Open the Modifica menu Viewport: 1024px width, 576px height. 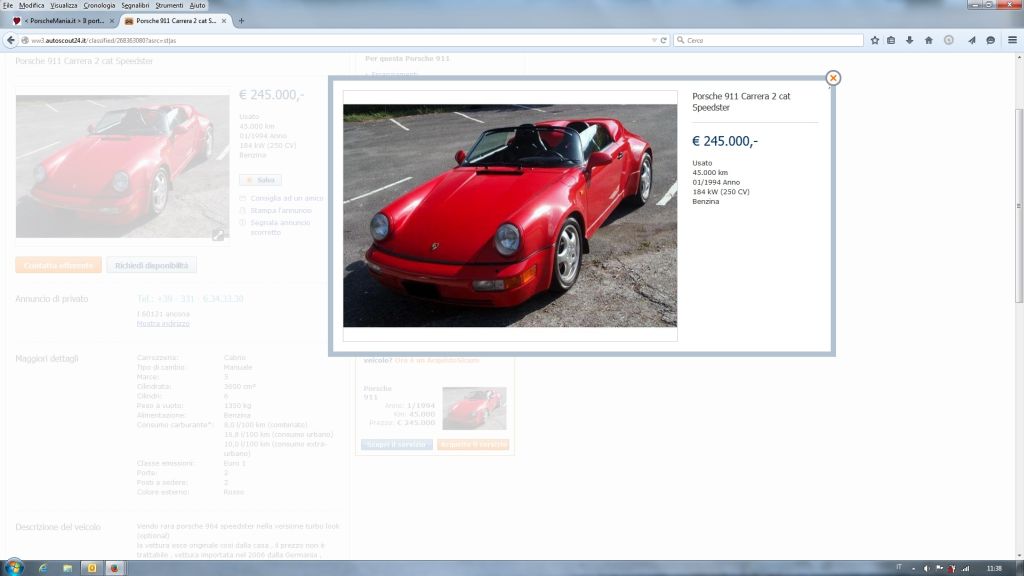pos(31,5)
